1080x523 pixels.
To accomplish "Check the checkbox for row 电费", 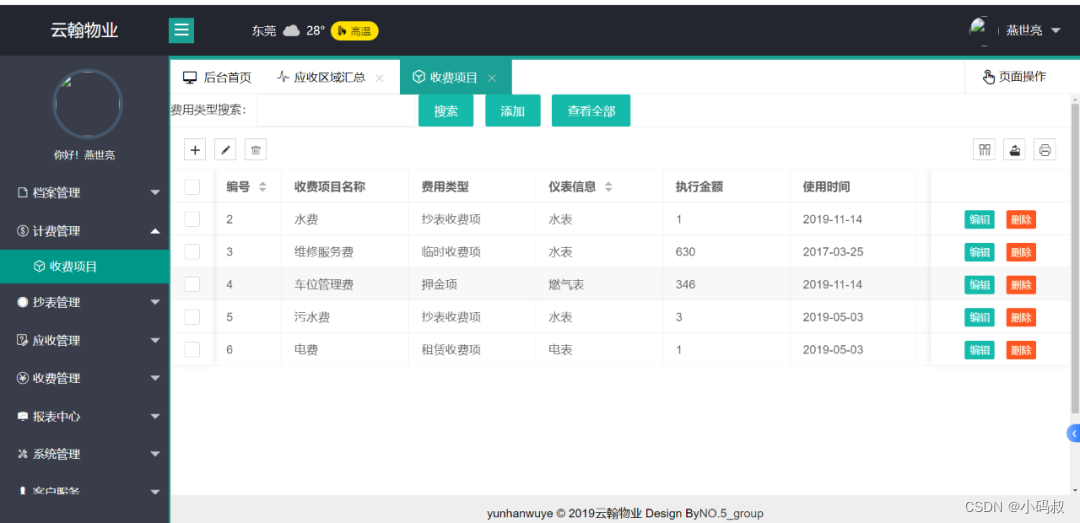I will click(x=192, y=349).
